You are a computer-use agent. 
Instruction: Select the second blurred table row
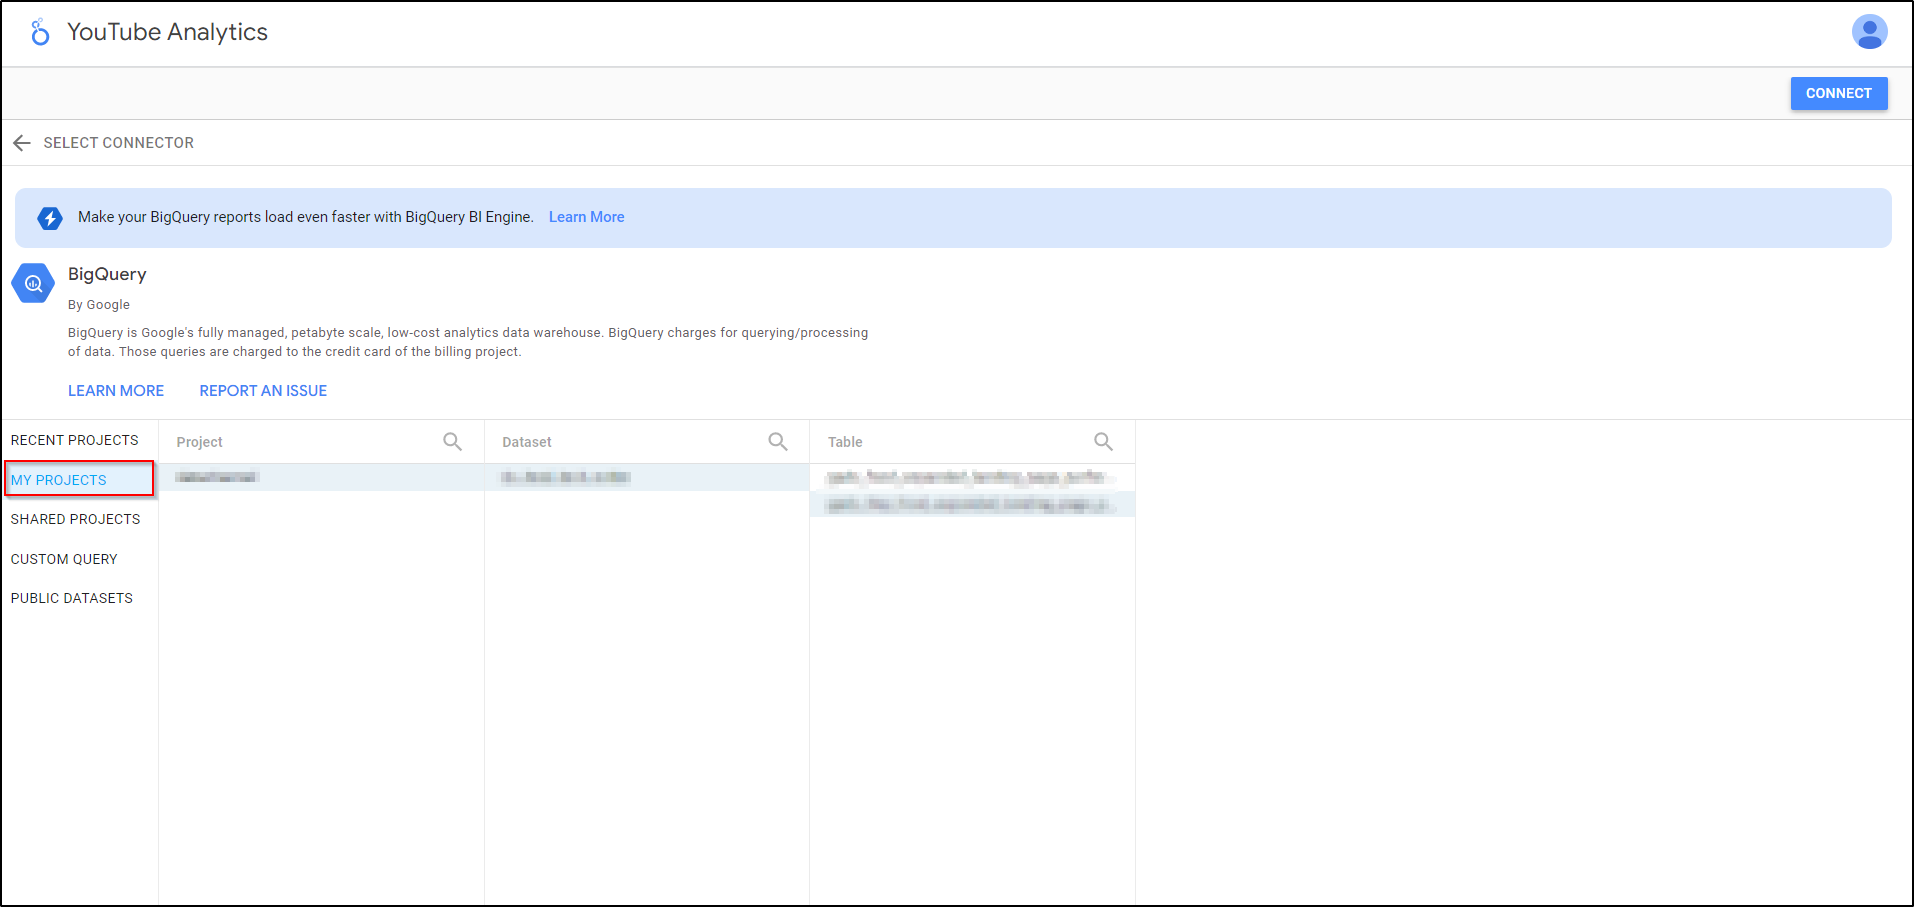972,504
